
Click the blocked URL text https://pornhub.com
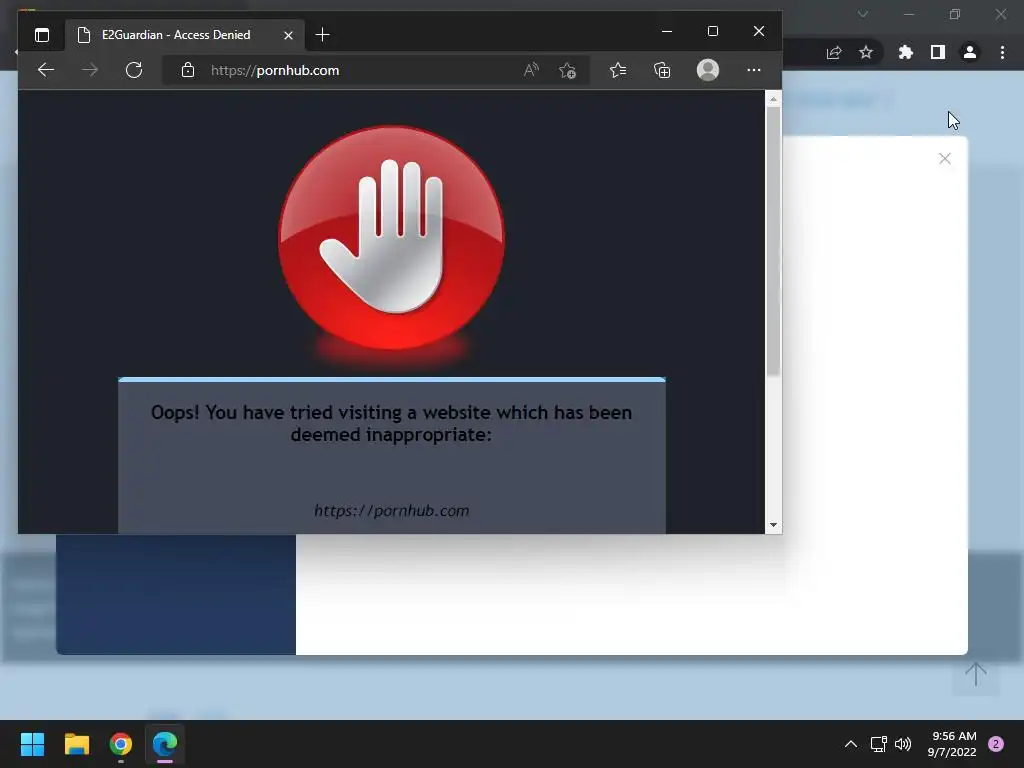click(x=392, y=511)
